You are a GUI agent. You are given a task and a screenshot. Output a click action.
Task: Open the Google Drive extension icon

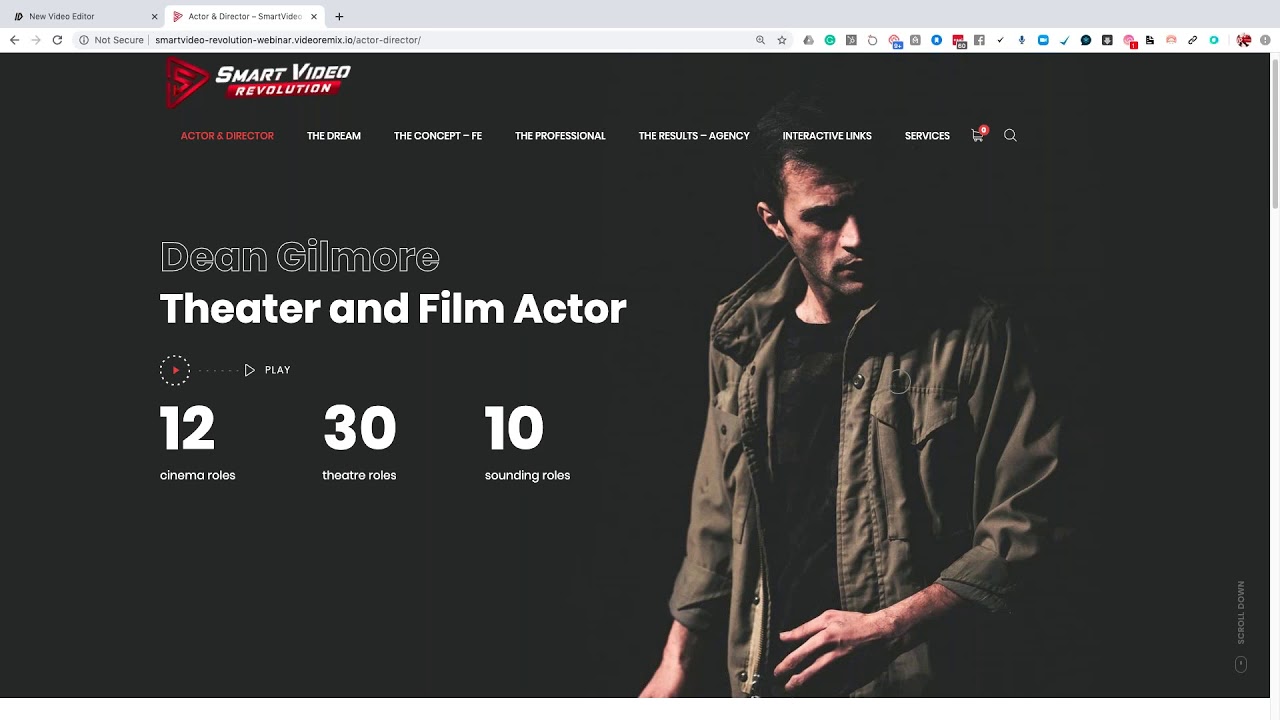click(x=808, y=40)
